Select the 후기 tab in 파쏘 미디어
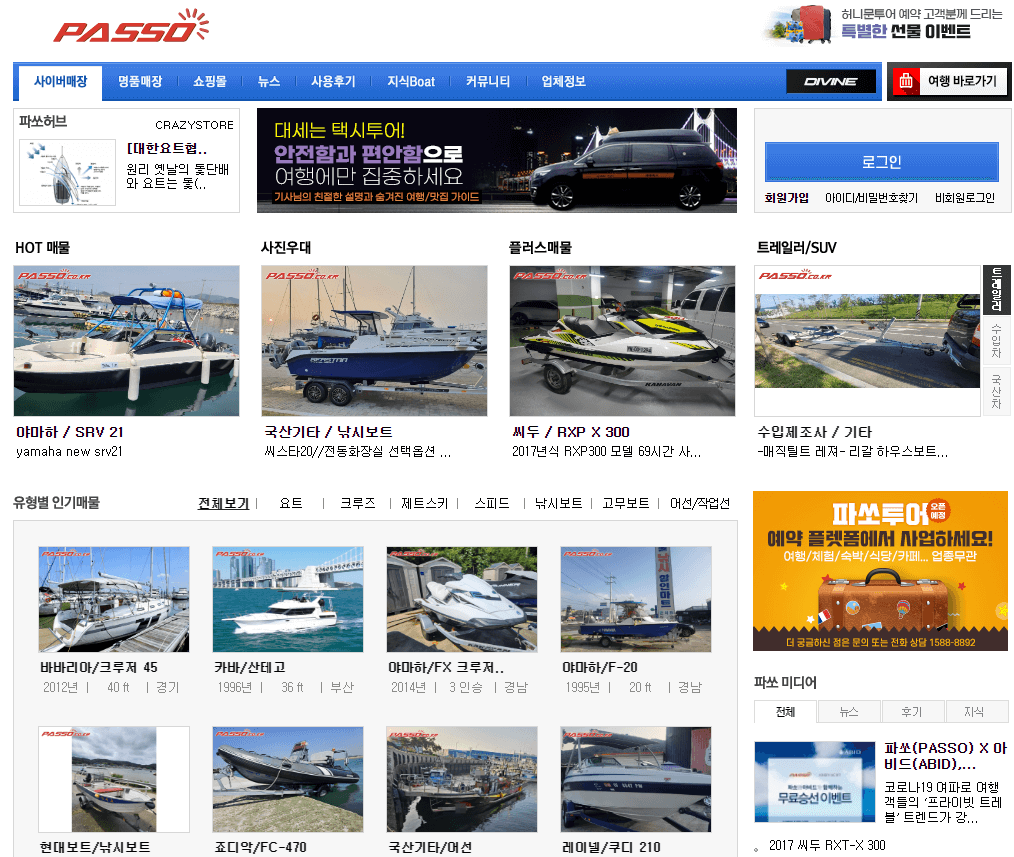The image size is (1014, 857). [x=912, y=711]
